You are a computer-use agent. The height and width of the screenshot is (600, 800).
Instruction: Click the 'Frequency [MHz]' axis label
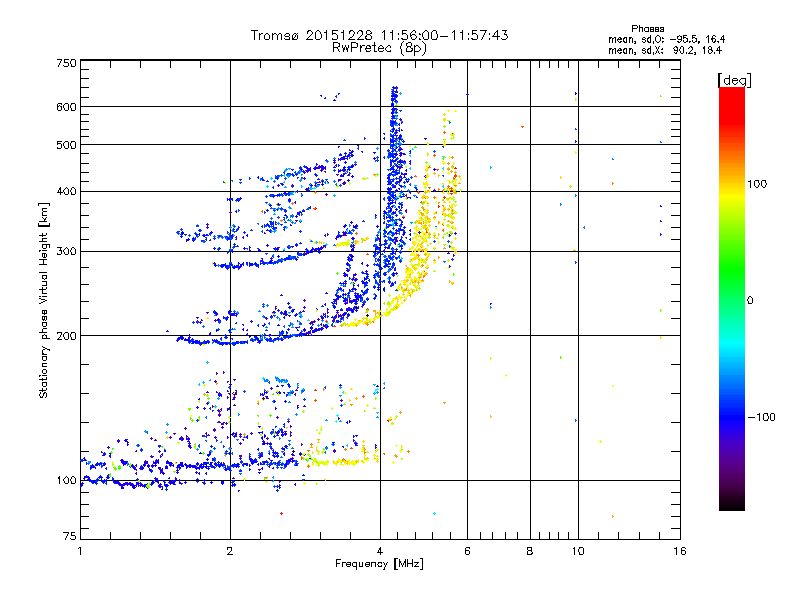(380, 564)
